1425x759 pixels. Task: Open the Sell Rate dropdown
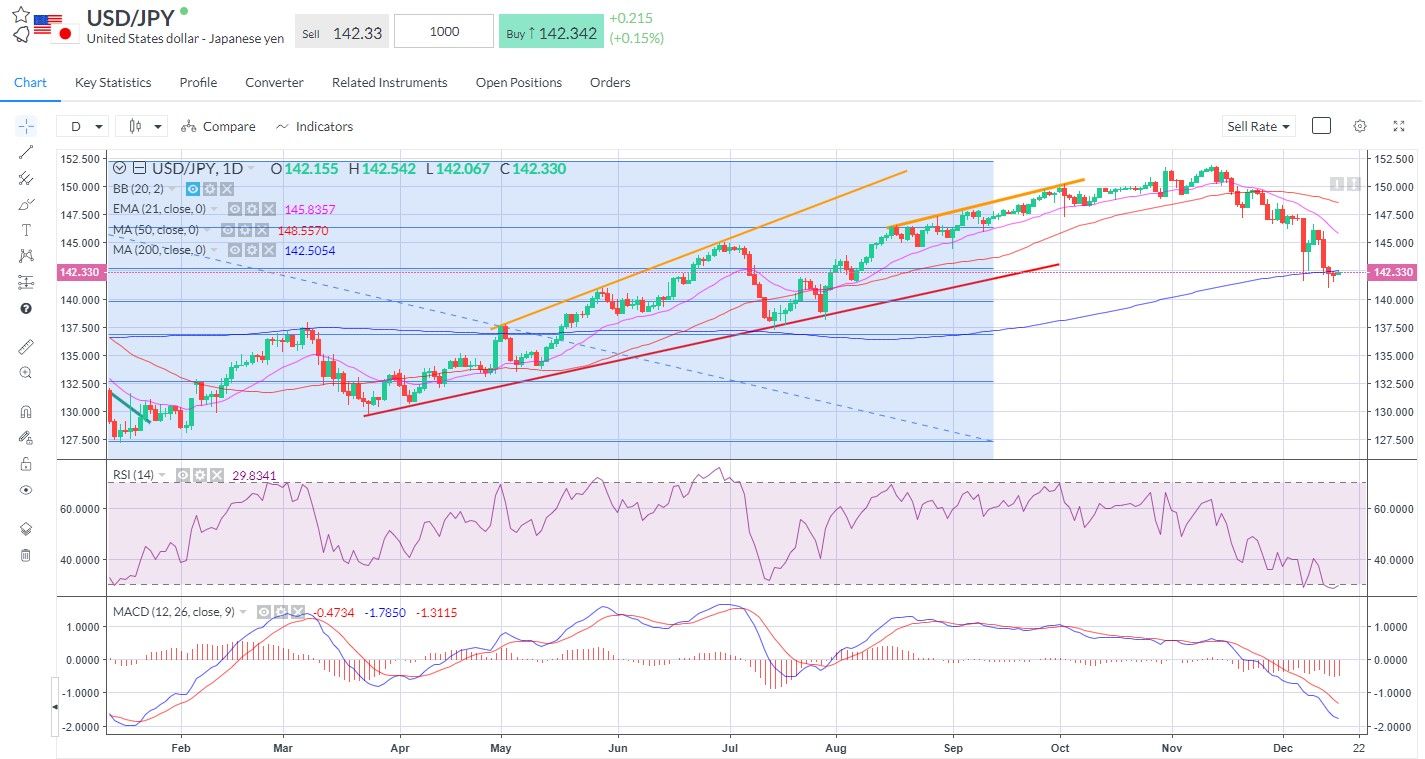pyautogui.click(x=1259, y=126)
